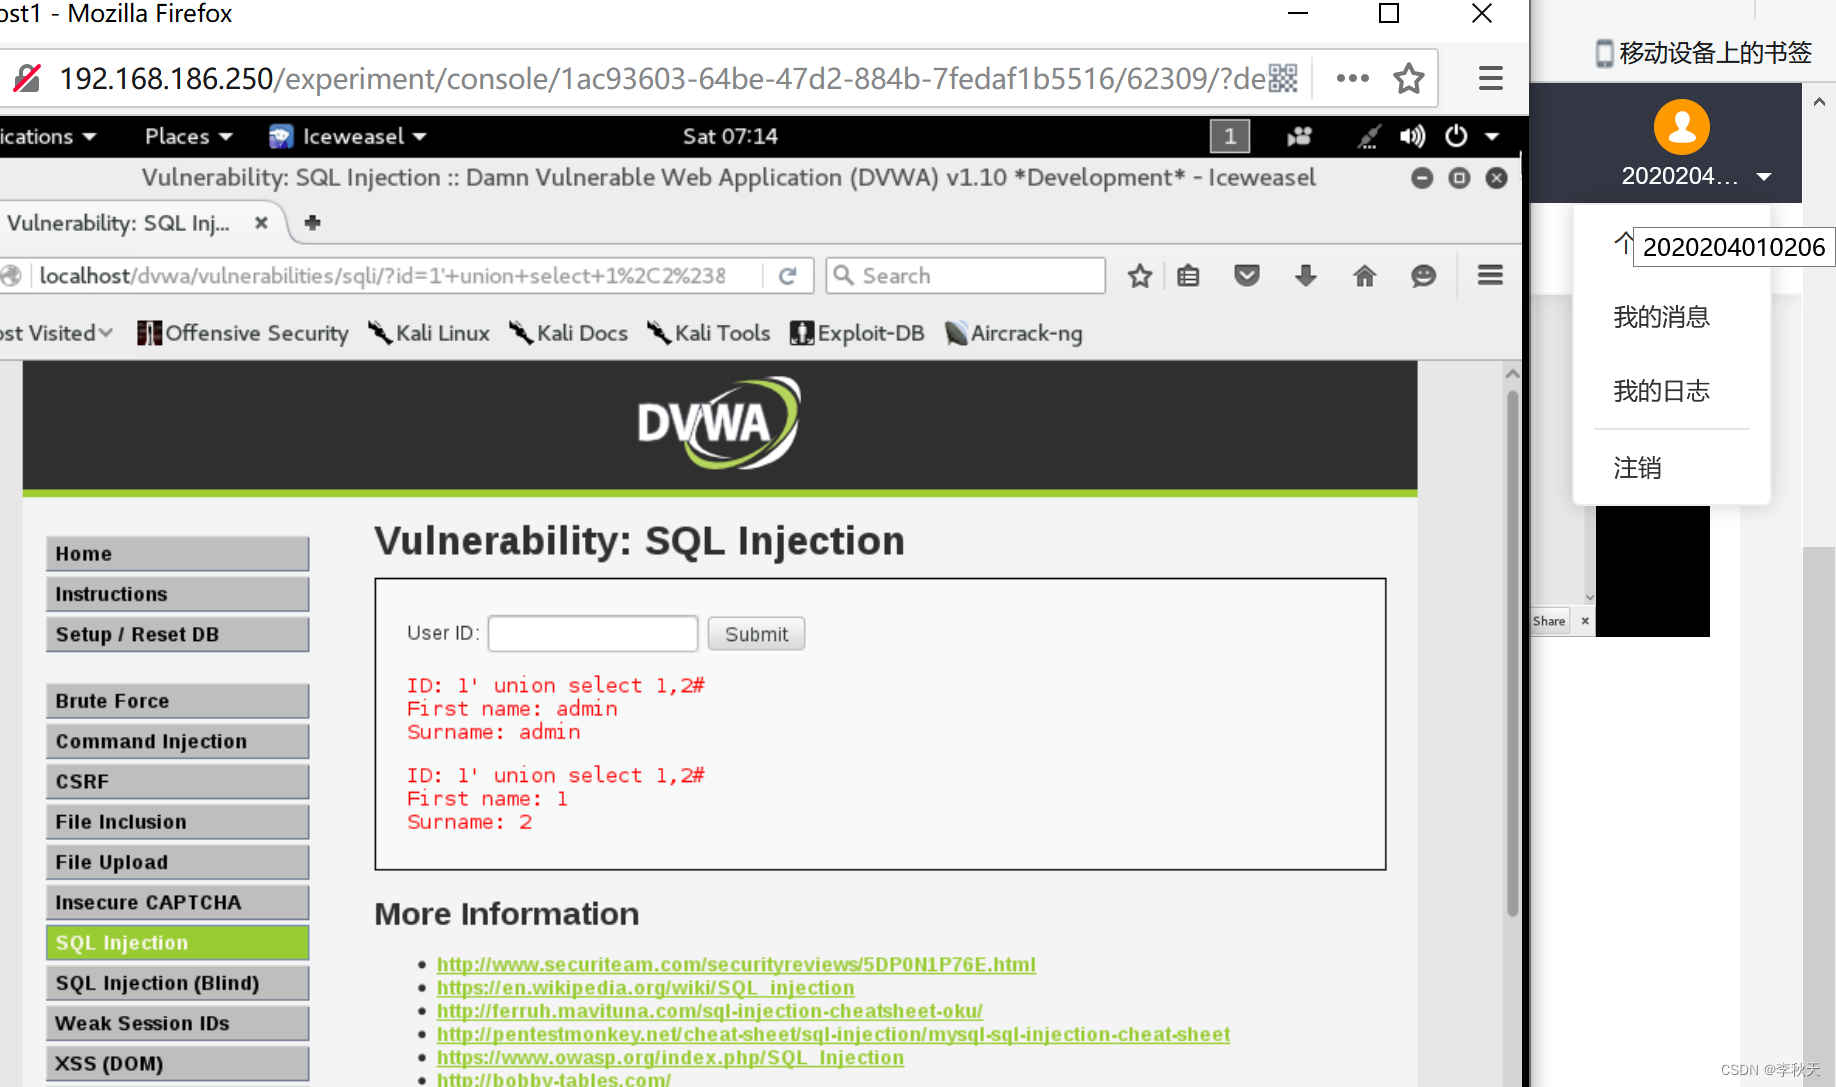The image size is (1836, 1087).
Task: Open the owasp.org SQL_Injection link
Action: pyautogui.click(x=670, y=1058)
